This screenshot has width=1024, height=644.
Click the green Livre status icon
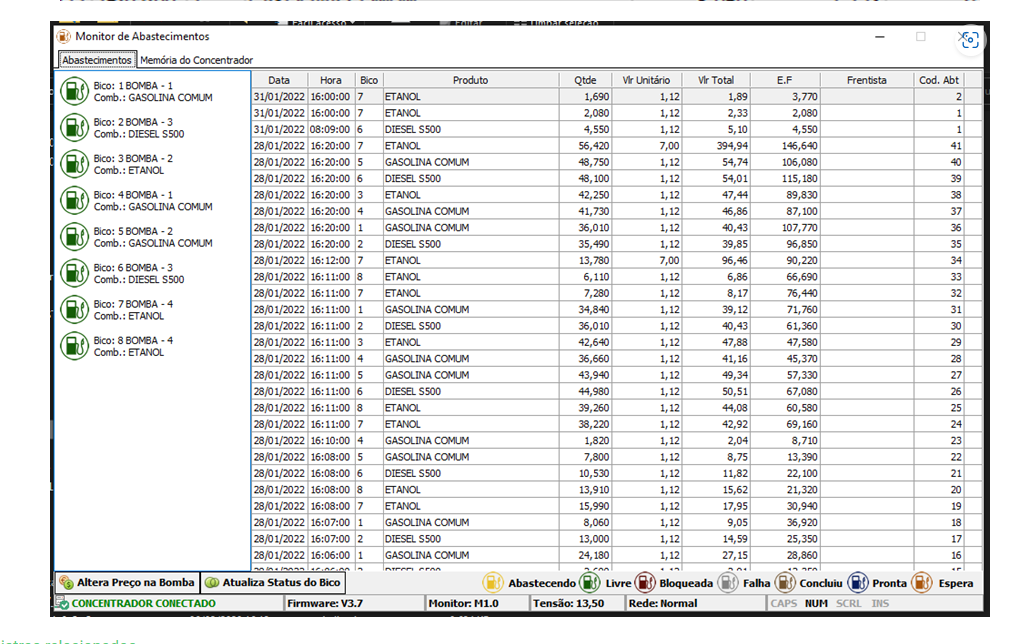(x=590, y=583)
